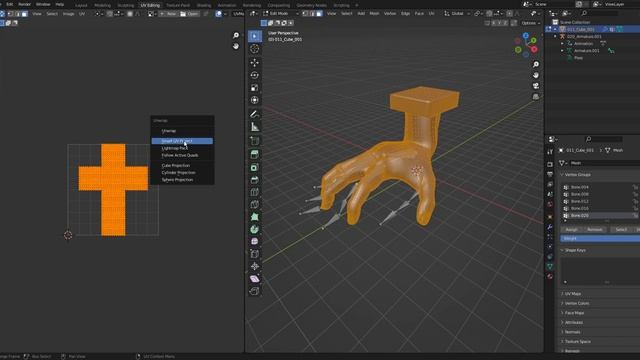Select the Inset Faces tool
The height and width of the screenshot is (360, 640).
(x=255, y=167)
